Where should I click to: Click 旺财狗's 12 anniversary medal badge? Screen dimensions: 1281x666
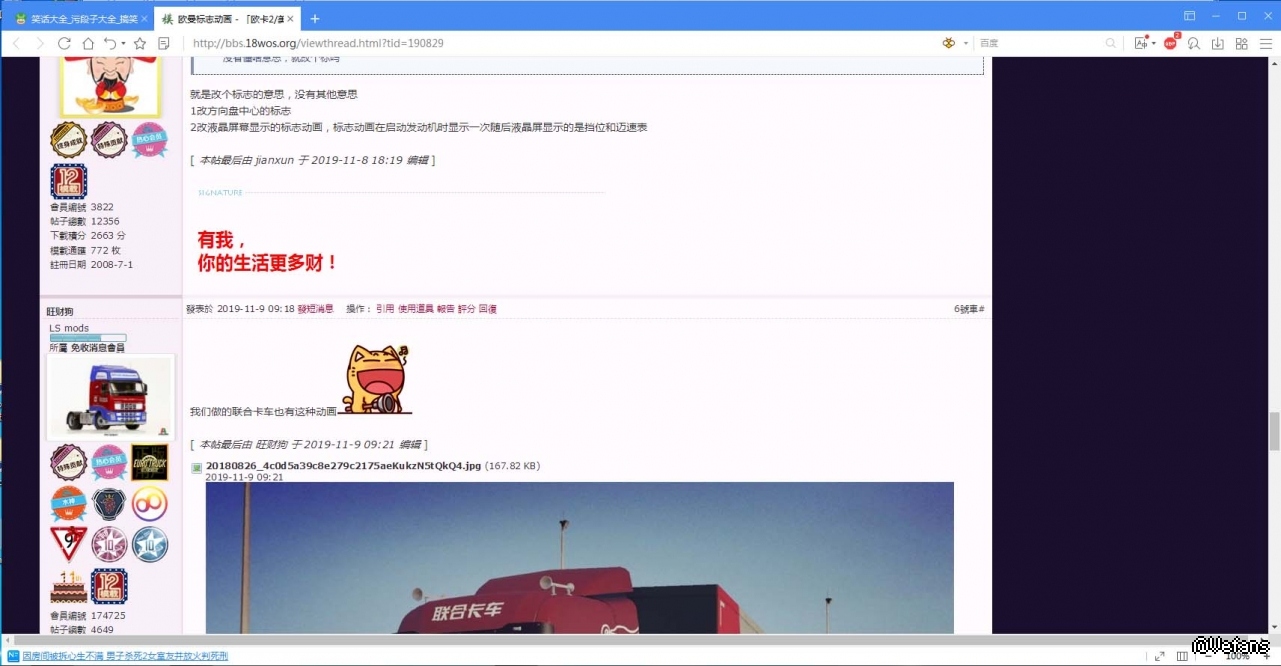click(109, 586)
